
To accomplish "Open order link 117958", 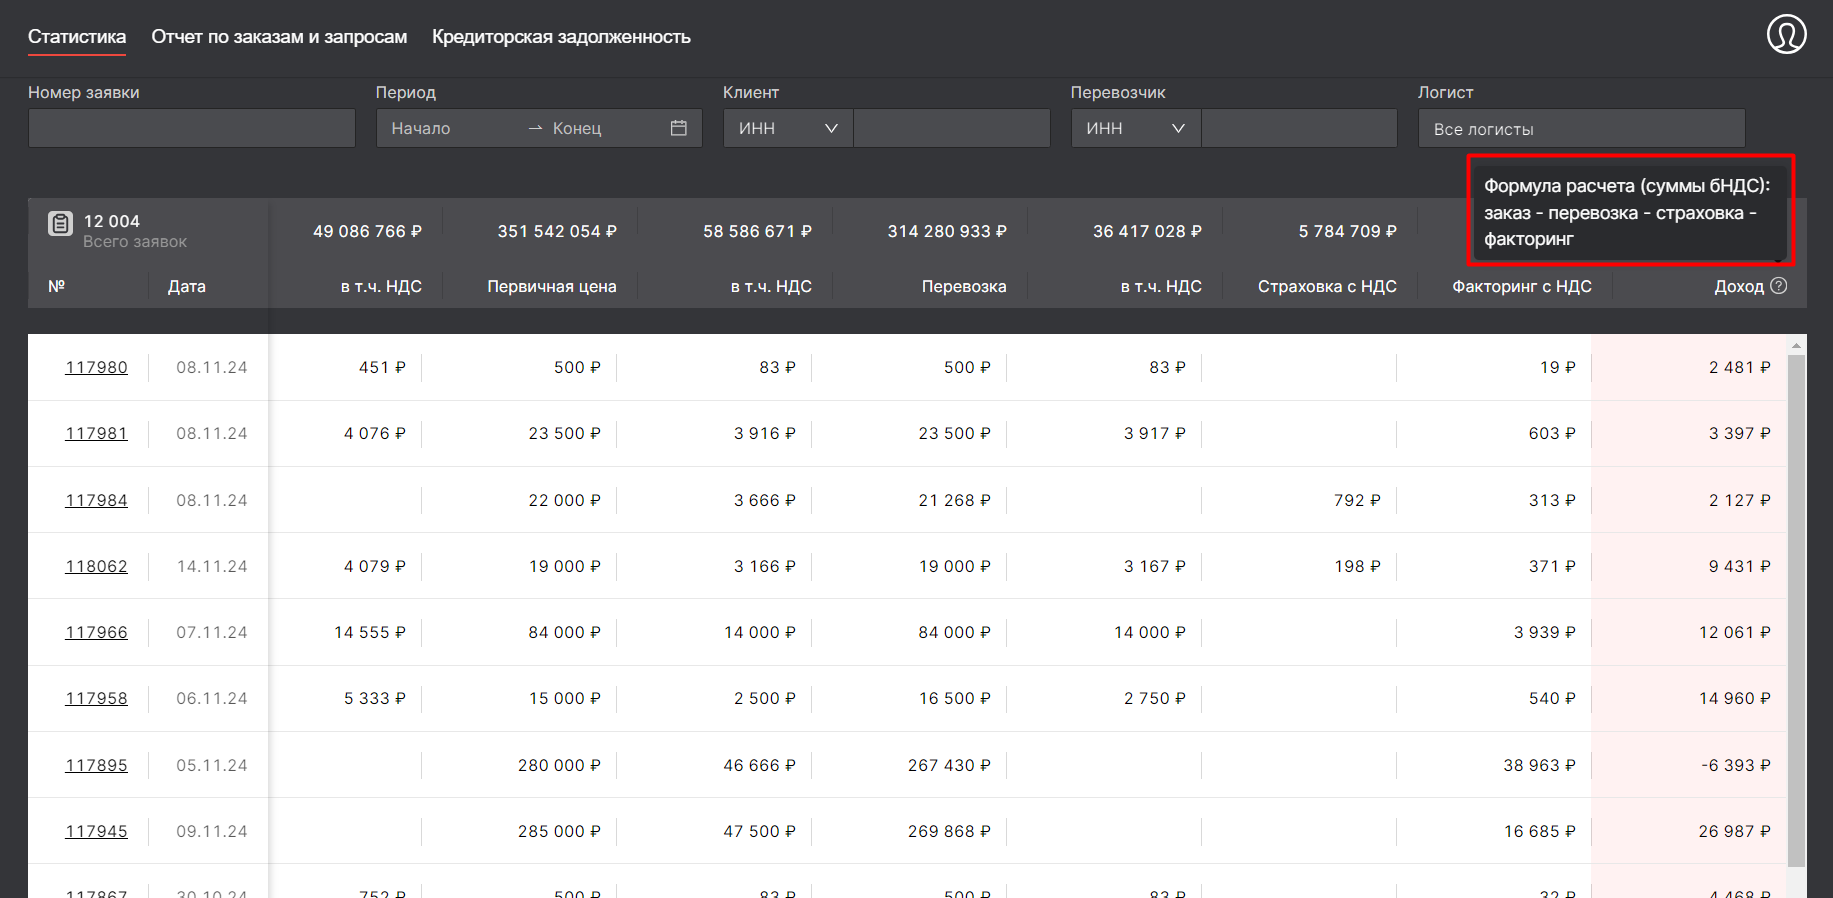I will point(97,698).
